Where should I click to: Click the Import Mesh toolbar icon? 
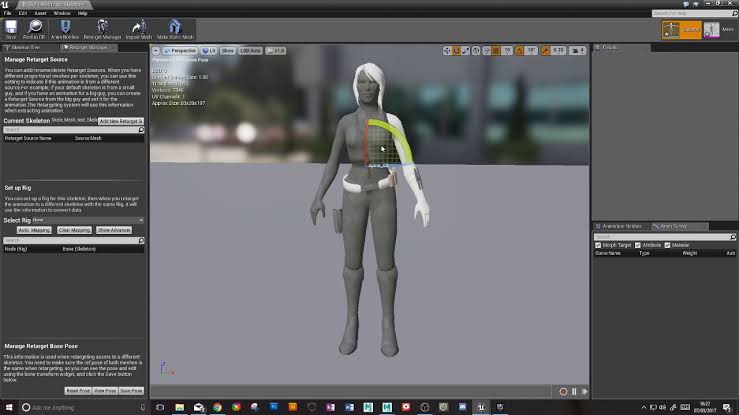(139, 29)
